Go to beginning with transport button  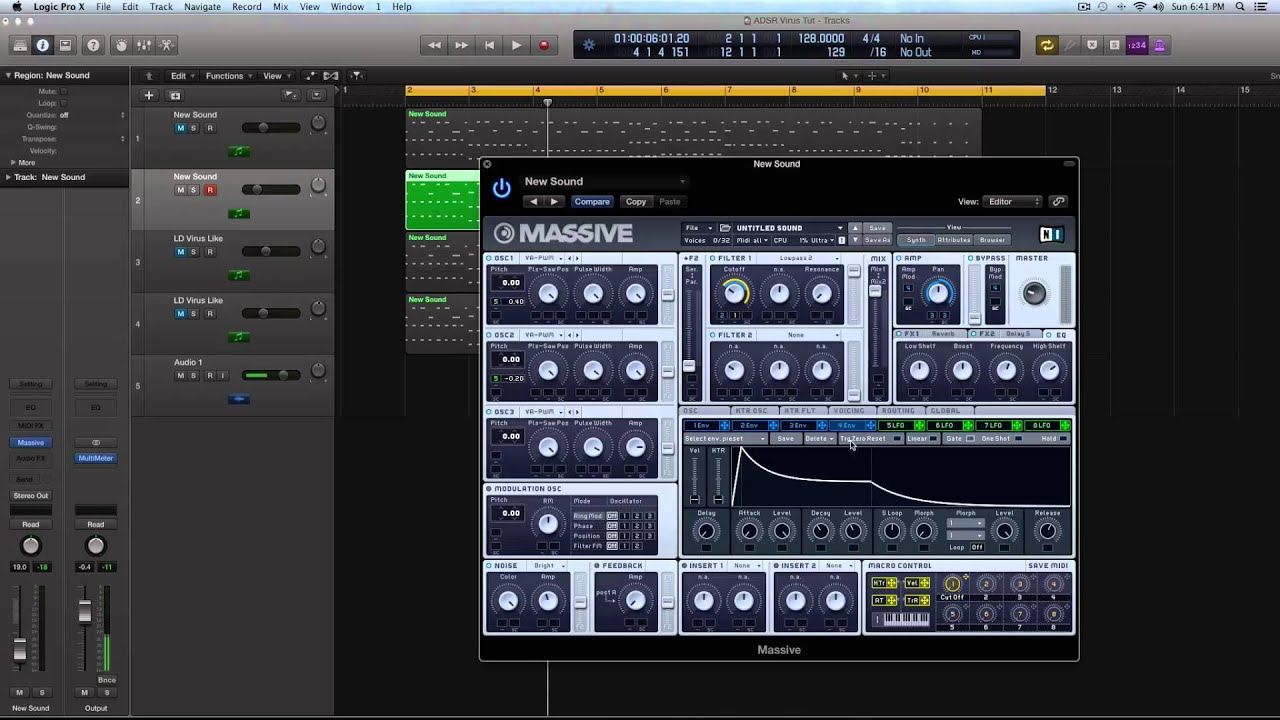tap(489, 45)
